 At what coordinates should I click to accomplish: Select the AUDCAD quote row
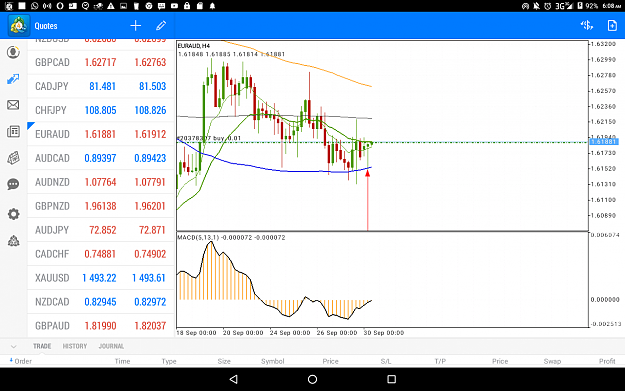pyautogui.click(x=101, y=158)
